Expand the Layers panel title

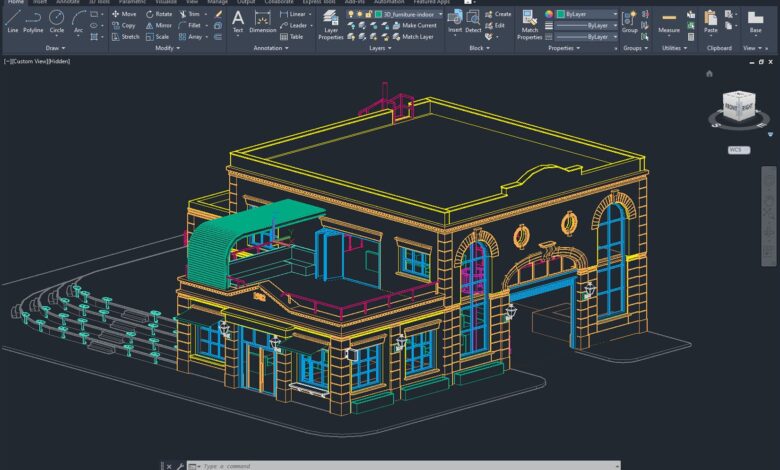tap(380, 48)
